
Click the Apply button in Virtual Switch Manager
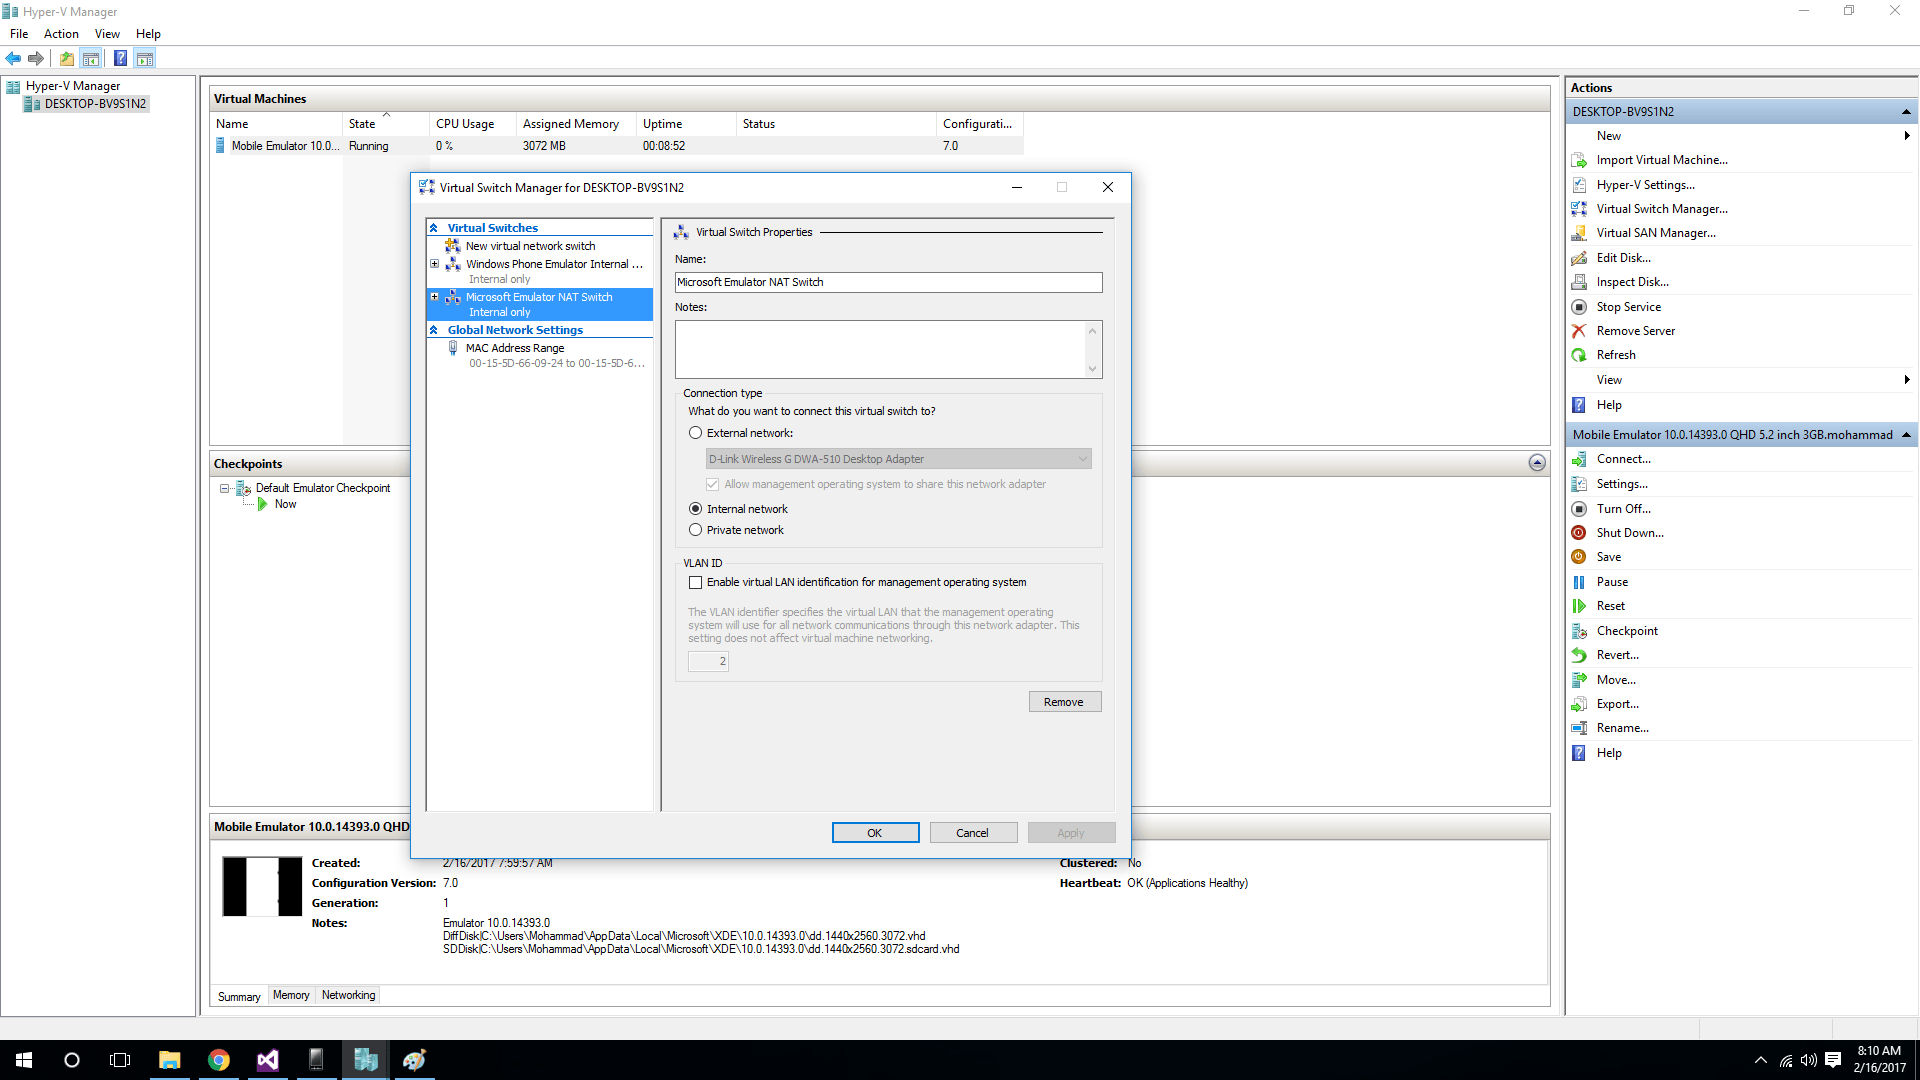[1071, 832]
